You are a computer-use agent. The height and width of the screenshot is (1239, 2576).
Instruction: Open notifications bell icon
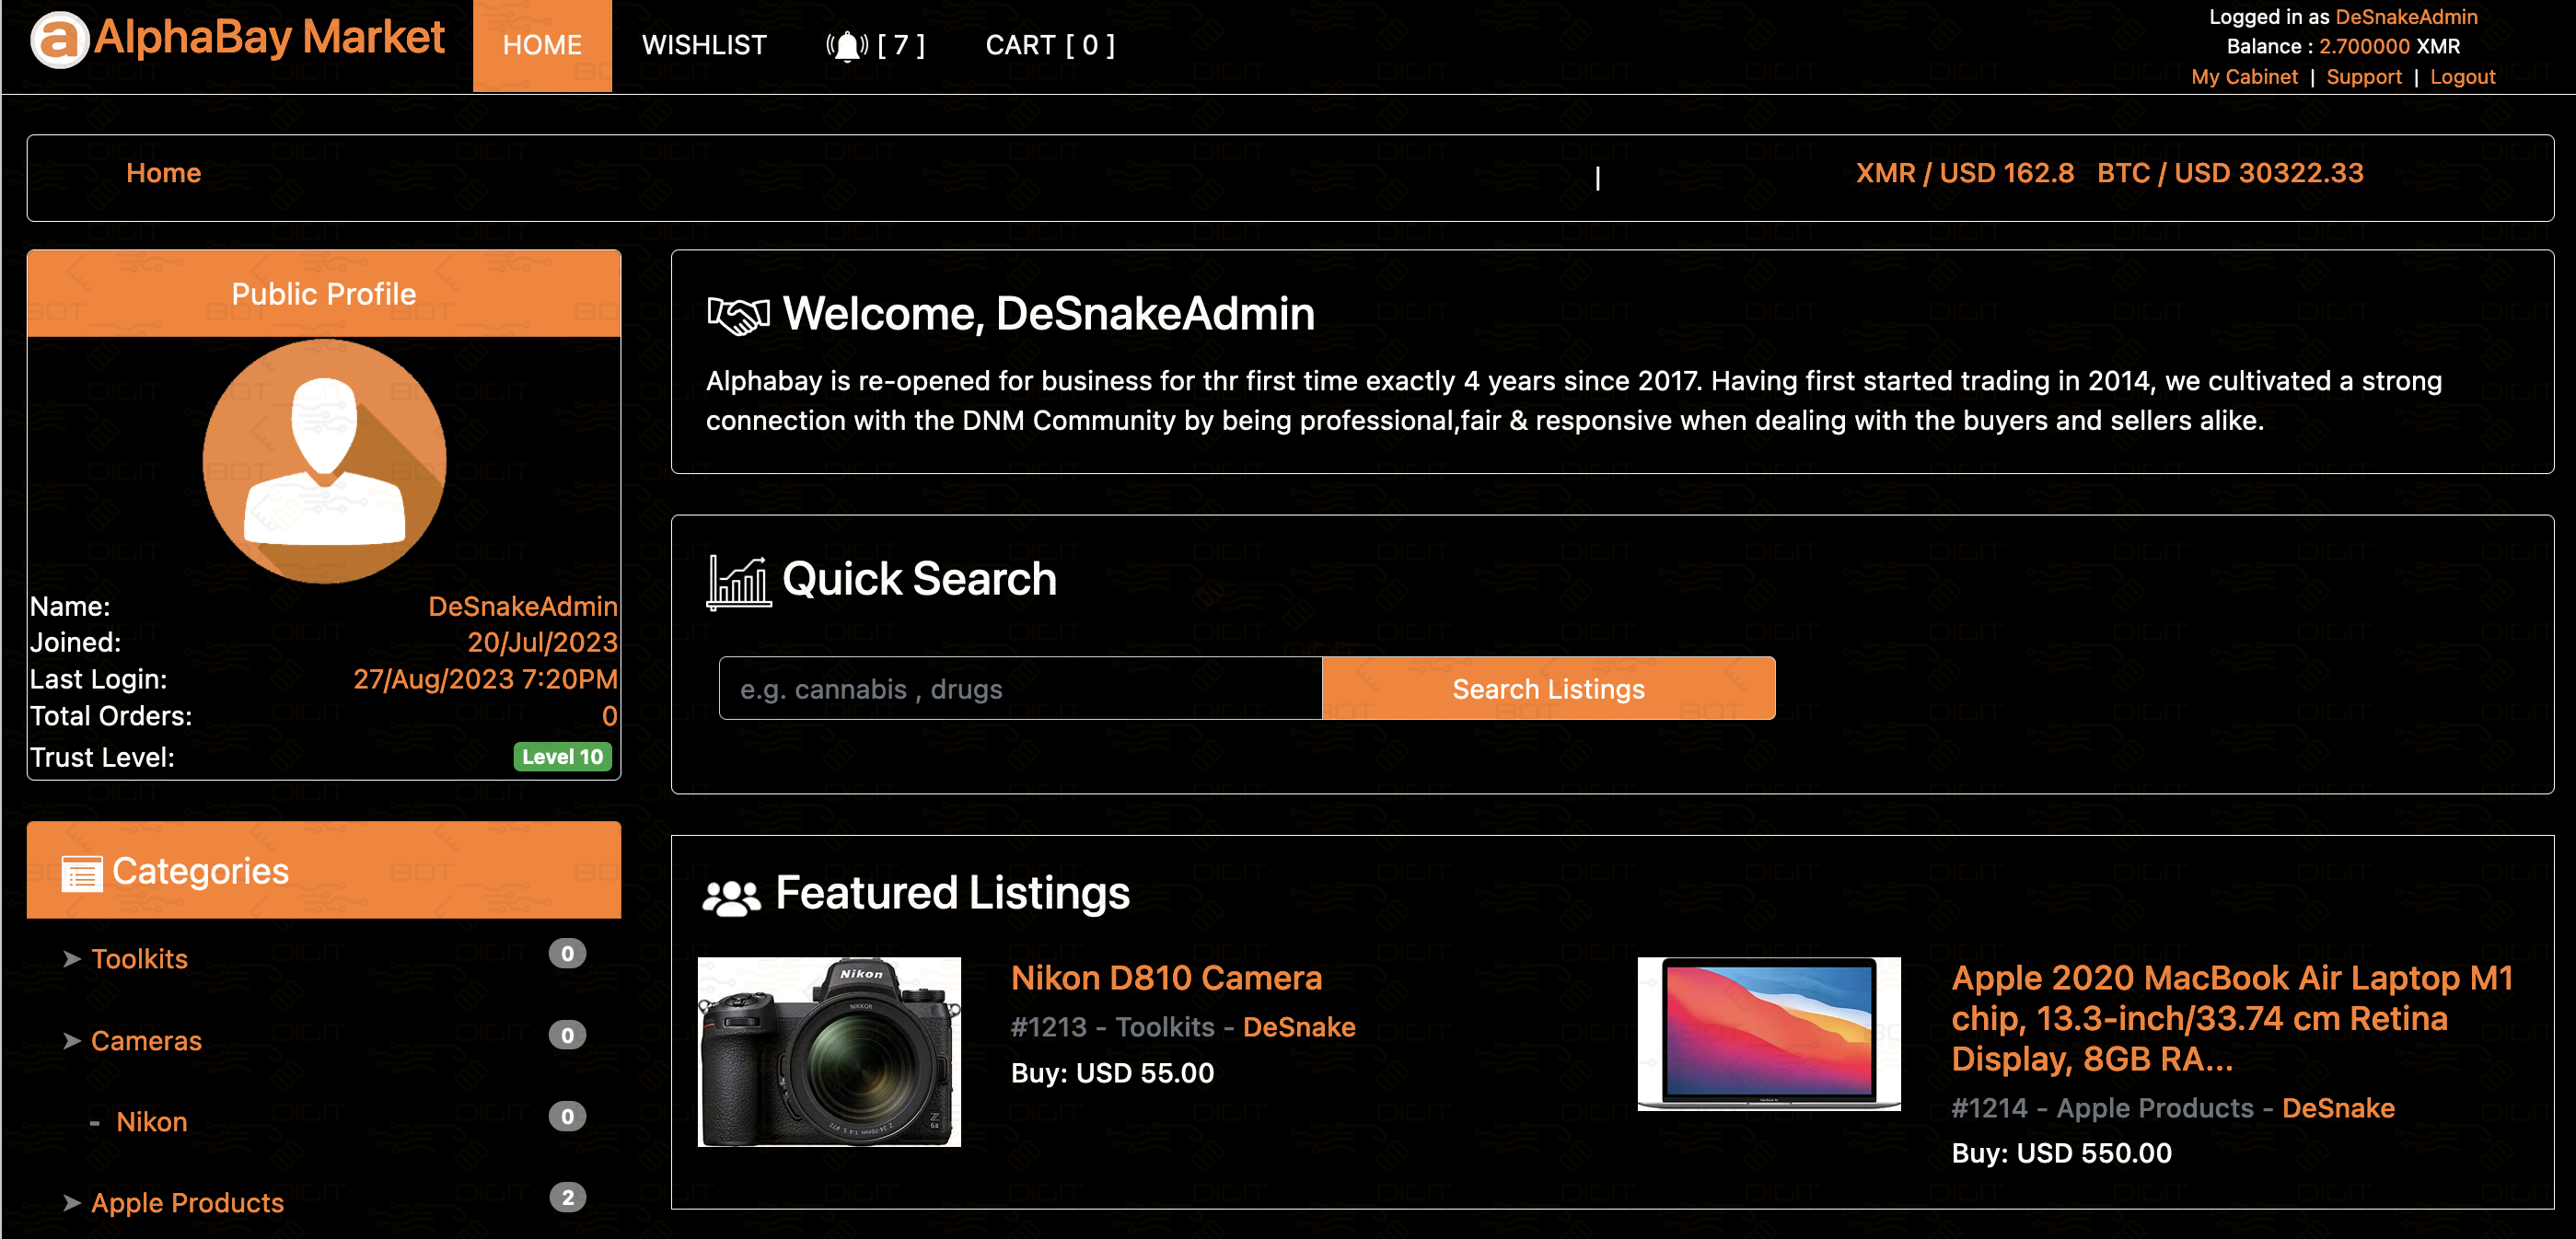[x=847, y=46]
